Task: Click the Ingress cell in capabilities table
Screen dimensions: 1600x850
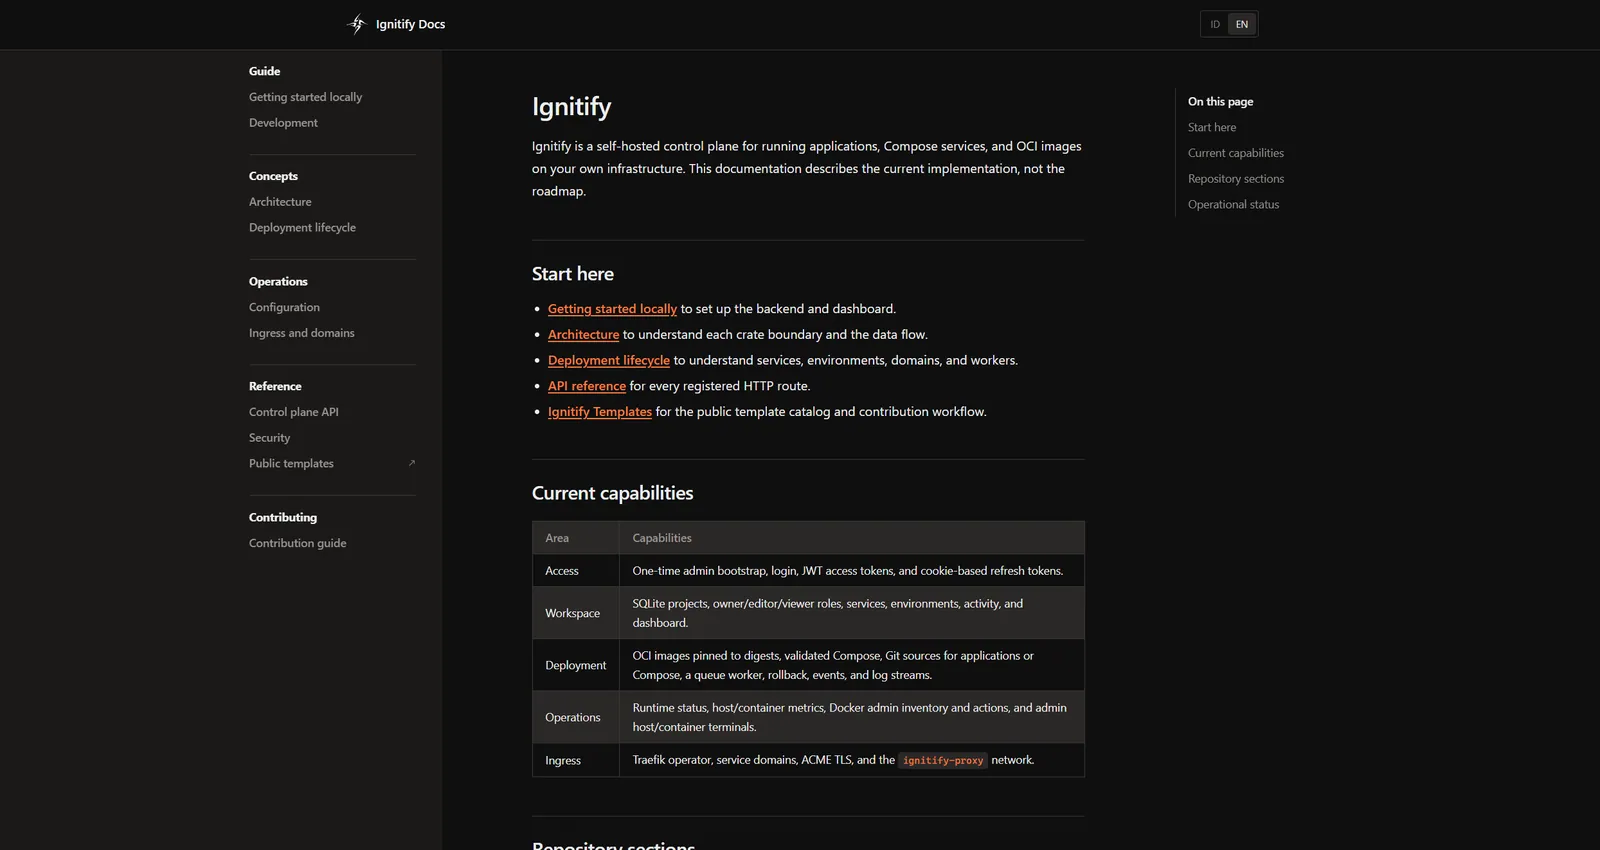Action: [x=576, y=760]
